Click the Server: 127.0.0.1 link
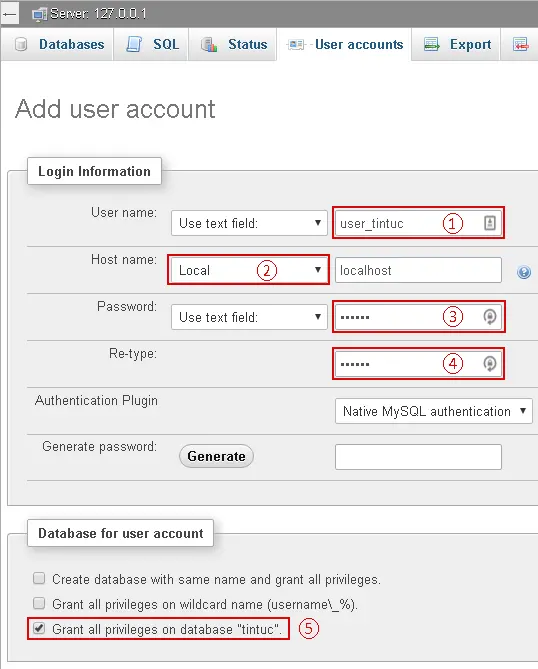 [x=98, y=14]
